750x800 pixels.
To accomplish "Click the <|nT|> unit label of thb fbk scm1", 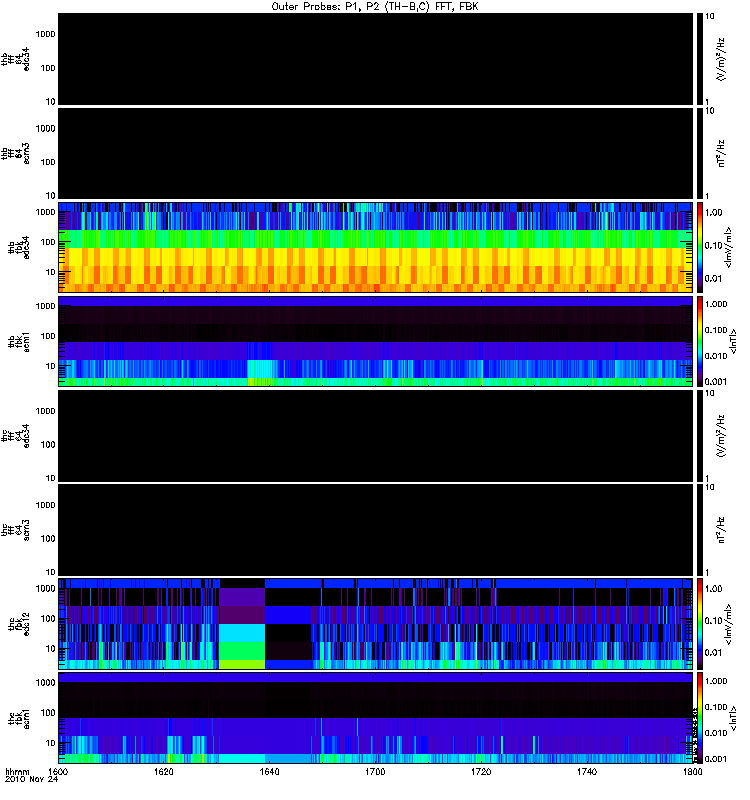I will (x=733, y=342).
